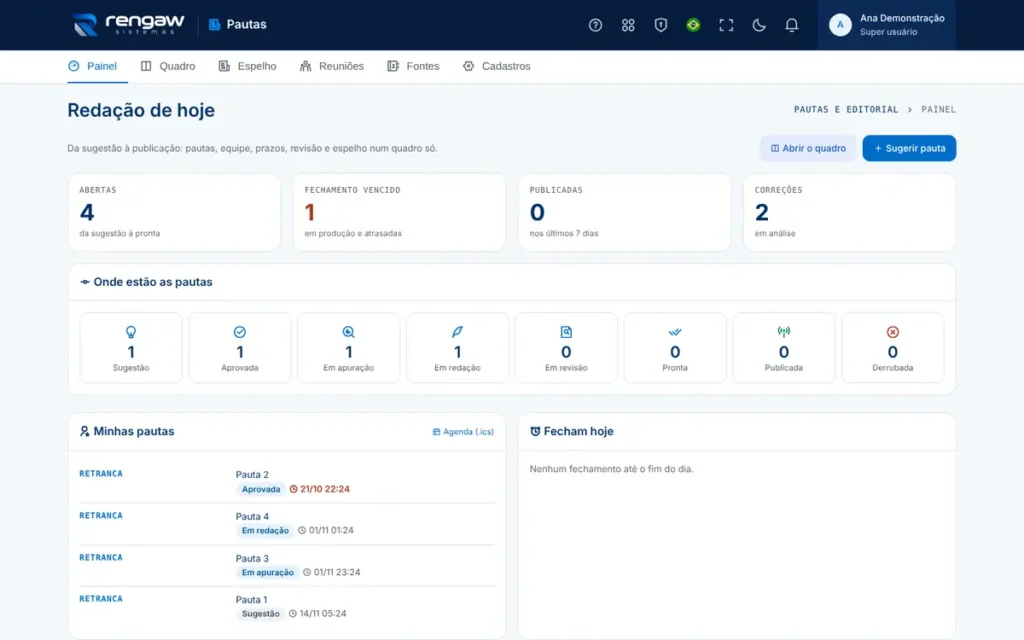Click the deadline 01/11 23:24
Image resolution: width=1024 pixels, height=640 pixels.
(x=332, y=572)
